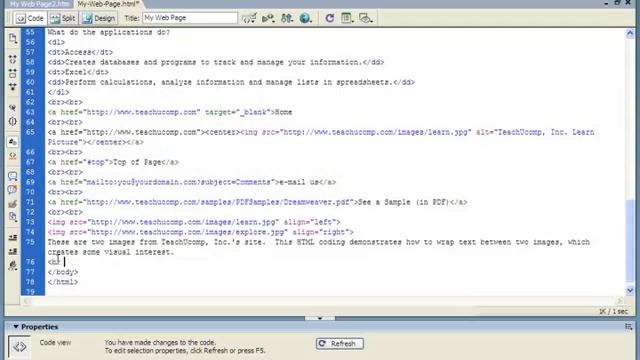The height and width of the screenshot is (360, 640).
Task: Click the target="_blank" Home link line
Action: click(x=169, y=112)
